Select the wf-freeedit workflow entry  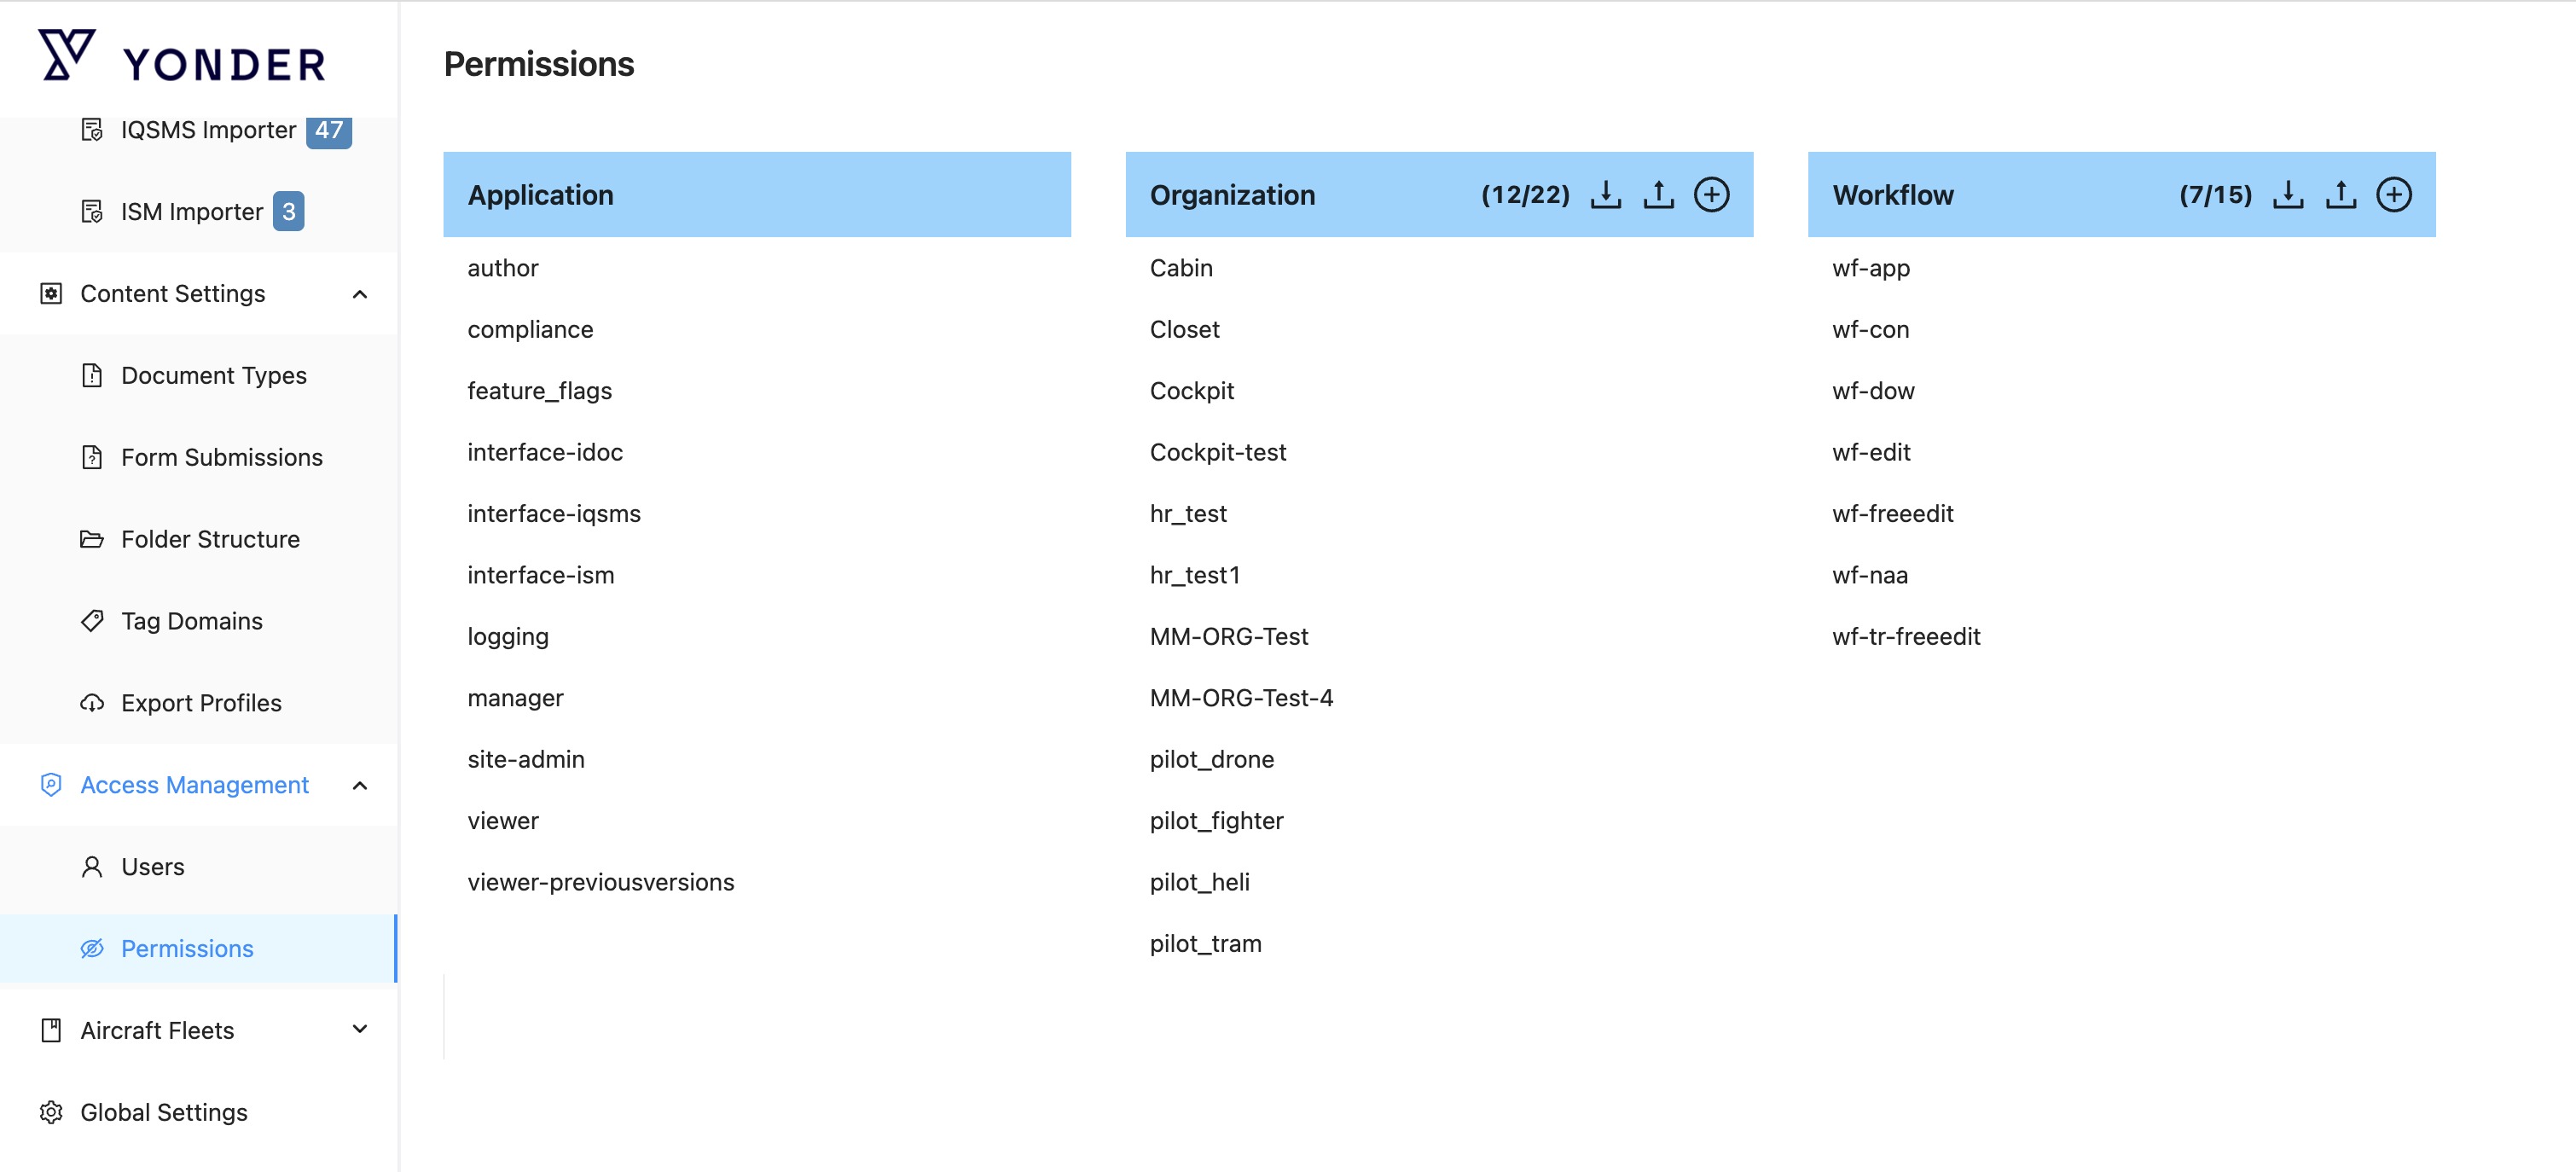click(1892, 514)
